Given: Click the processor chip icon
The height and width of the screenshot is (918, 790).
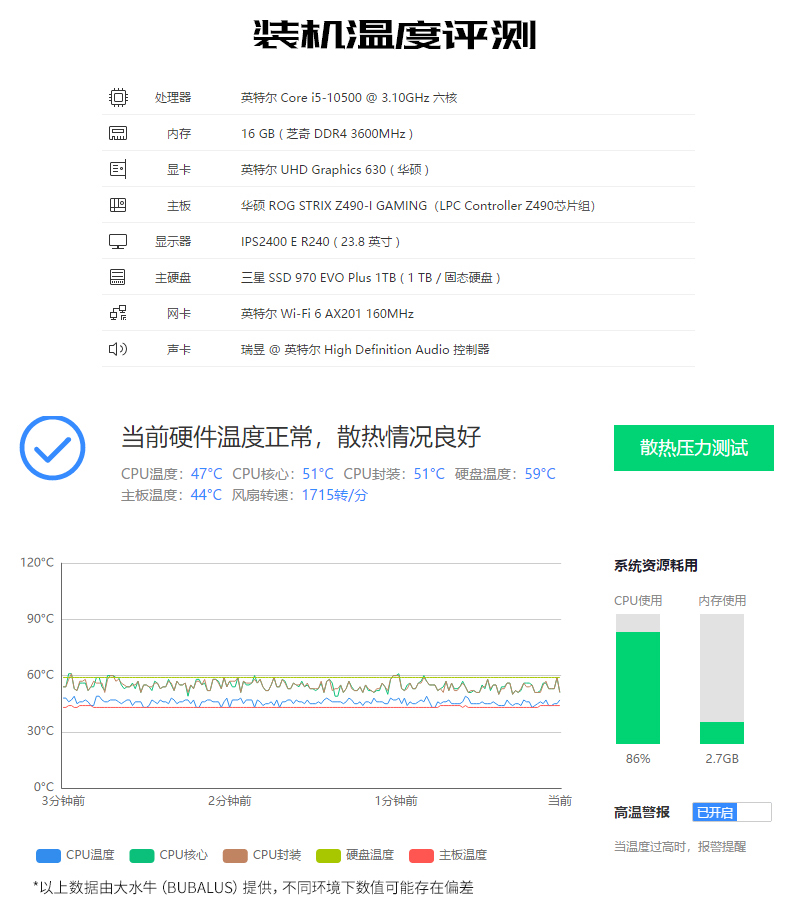Looking at the screenshot, I should point(118,97).
